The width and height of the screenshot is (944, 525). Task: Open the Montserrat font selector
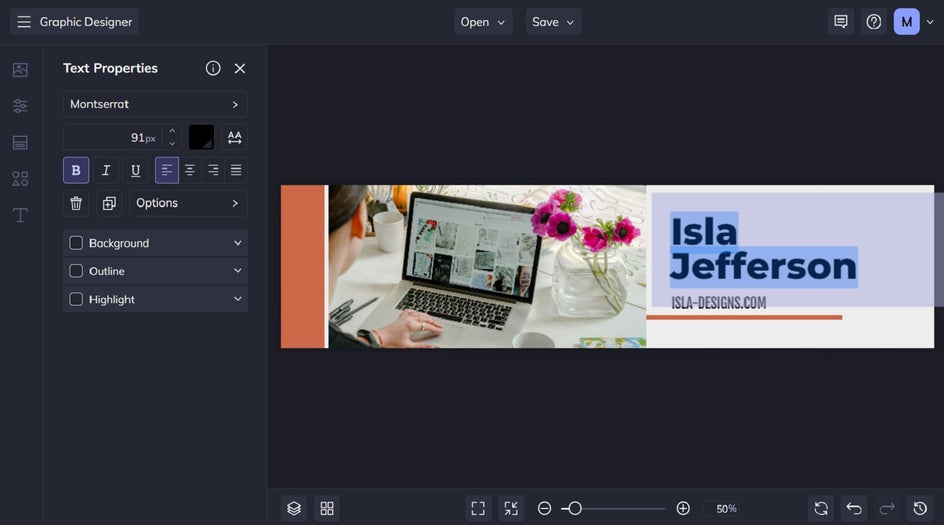pyautogui.click(x=155, y=104)
